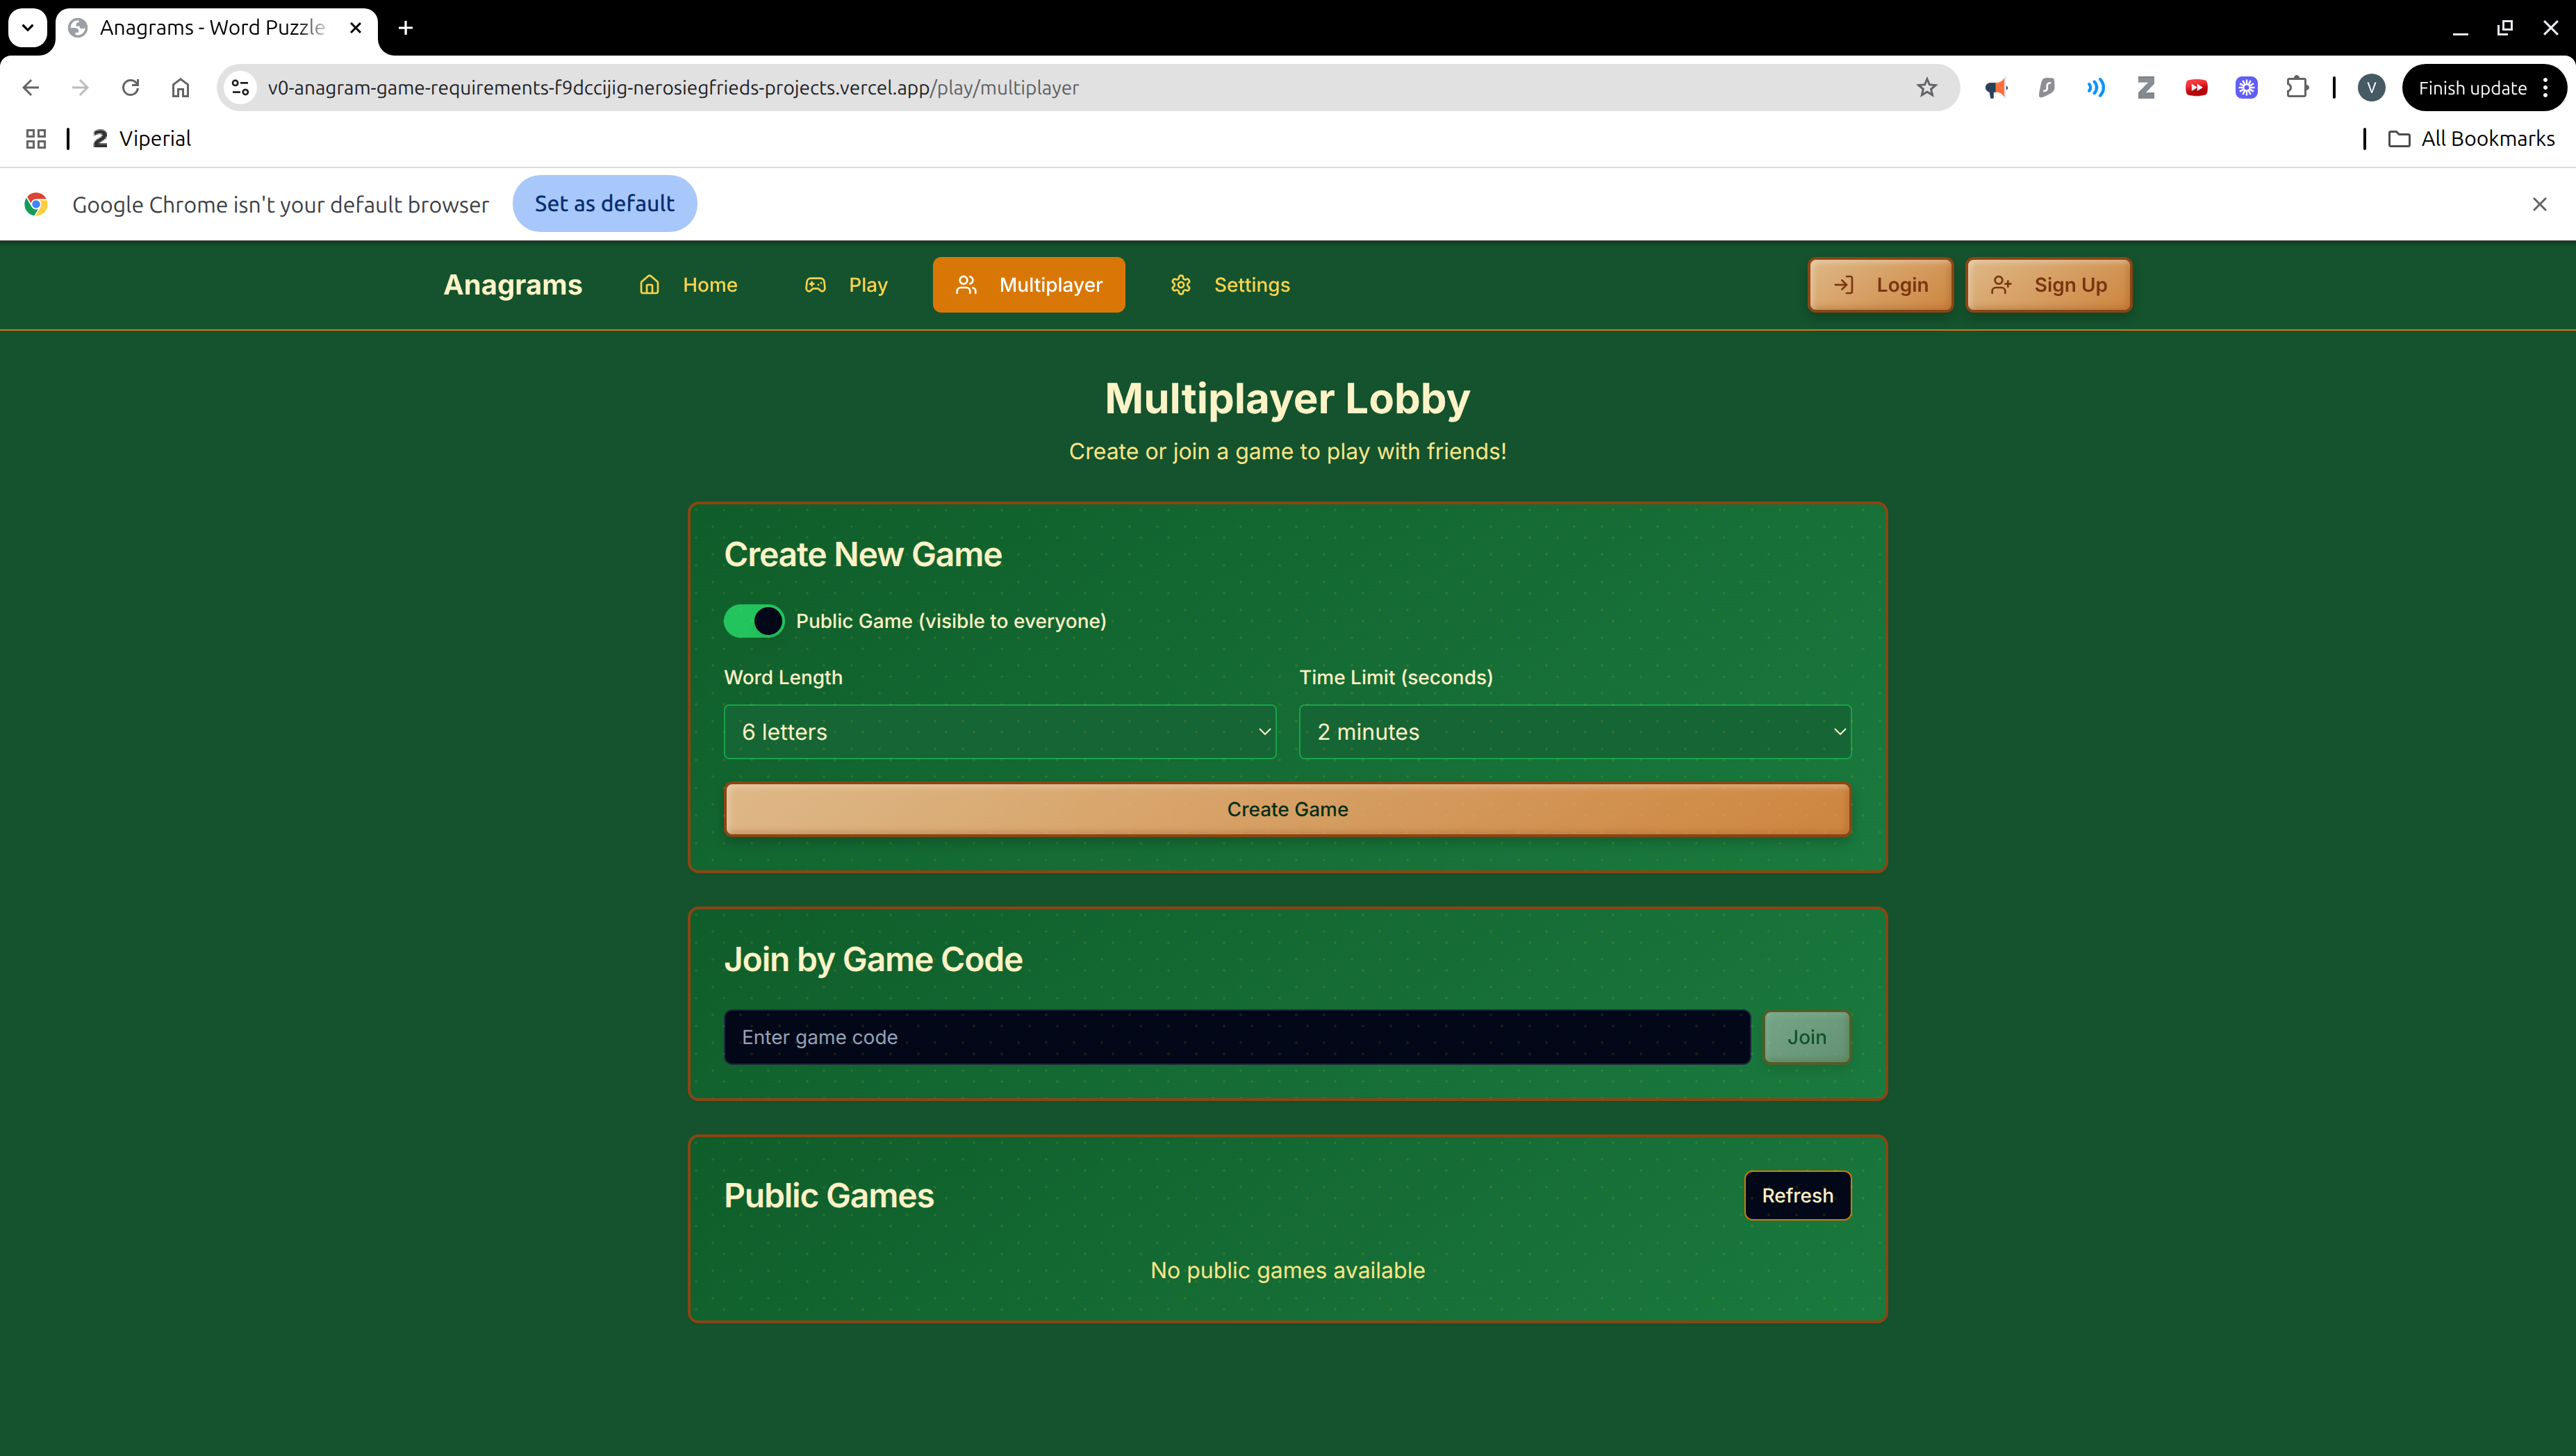Refresh the Public Games list
This screenshot has width=2576, height=1456.
tap(1796, 1195)
